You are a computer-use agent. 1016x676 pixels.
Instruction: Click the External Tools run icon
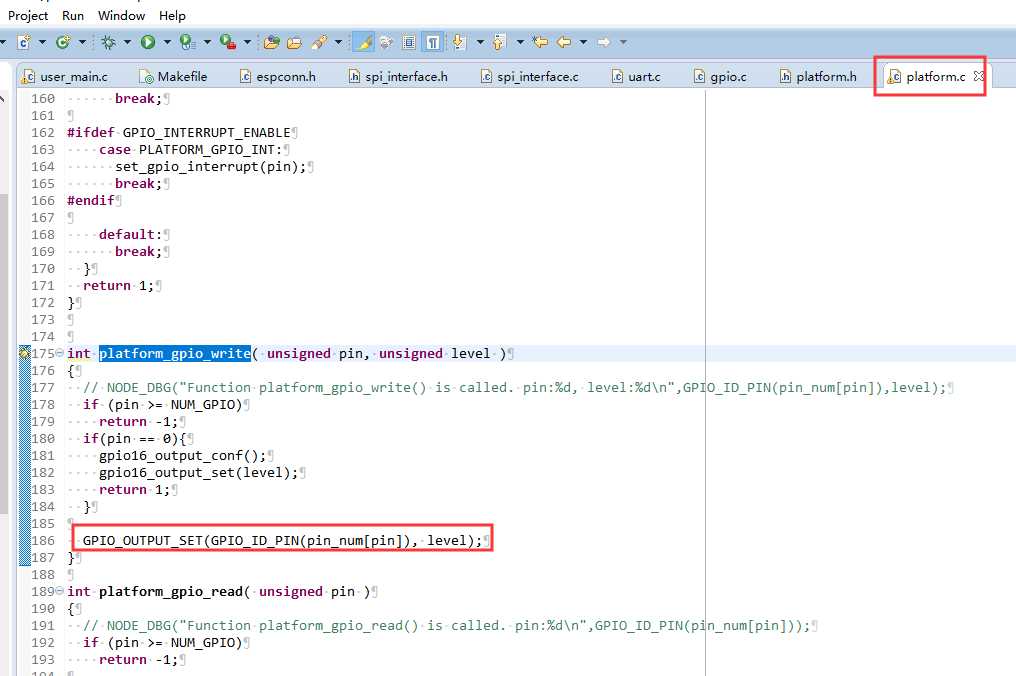[x=227, y=42]
